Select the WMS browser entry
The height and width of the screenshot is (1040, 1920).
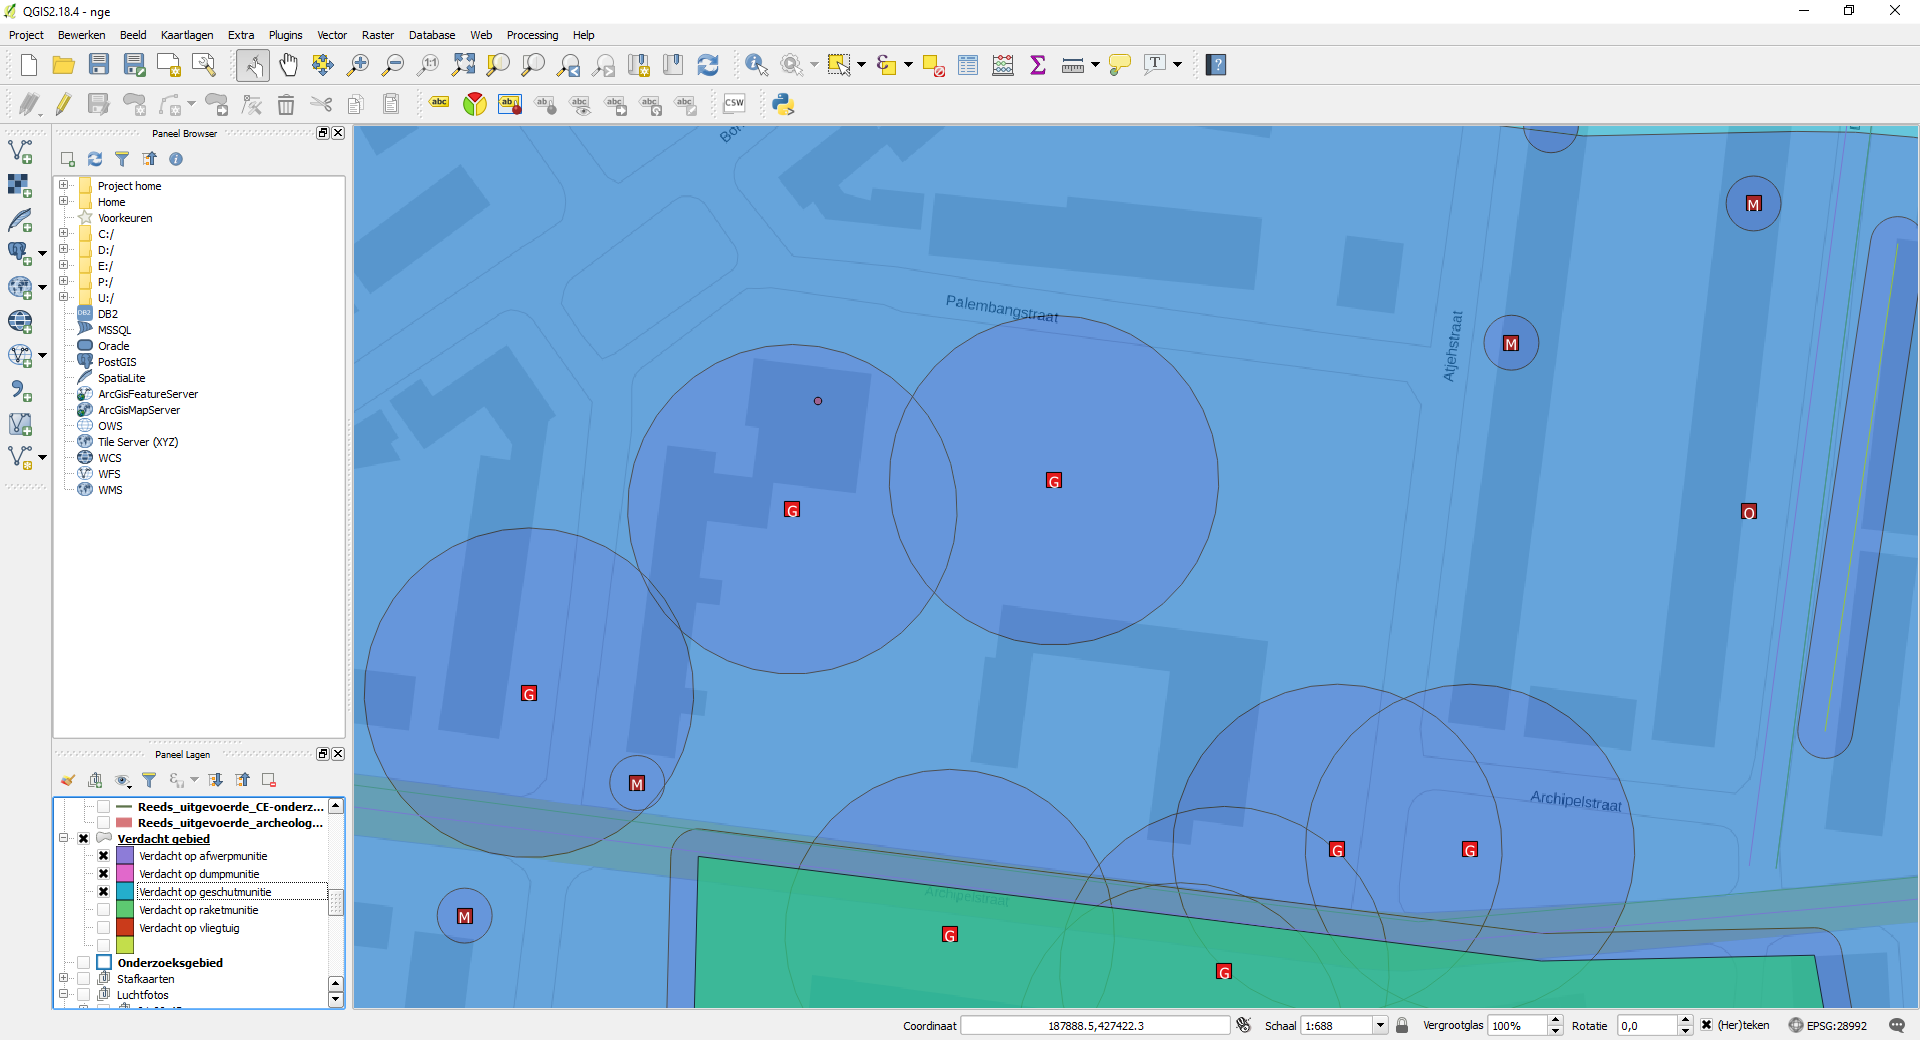[110, 490]
